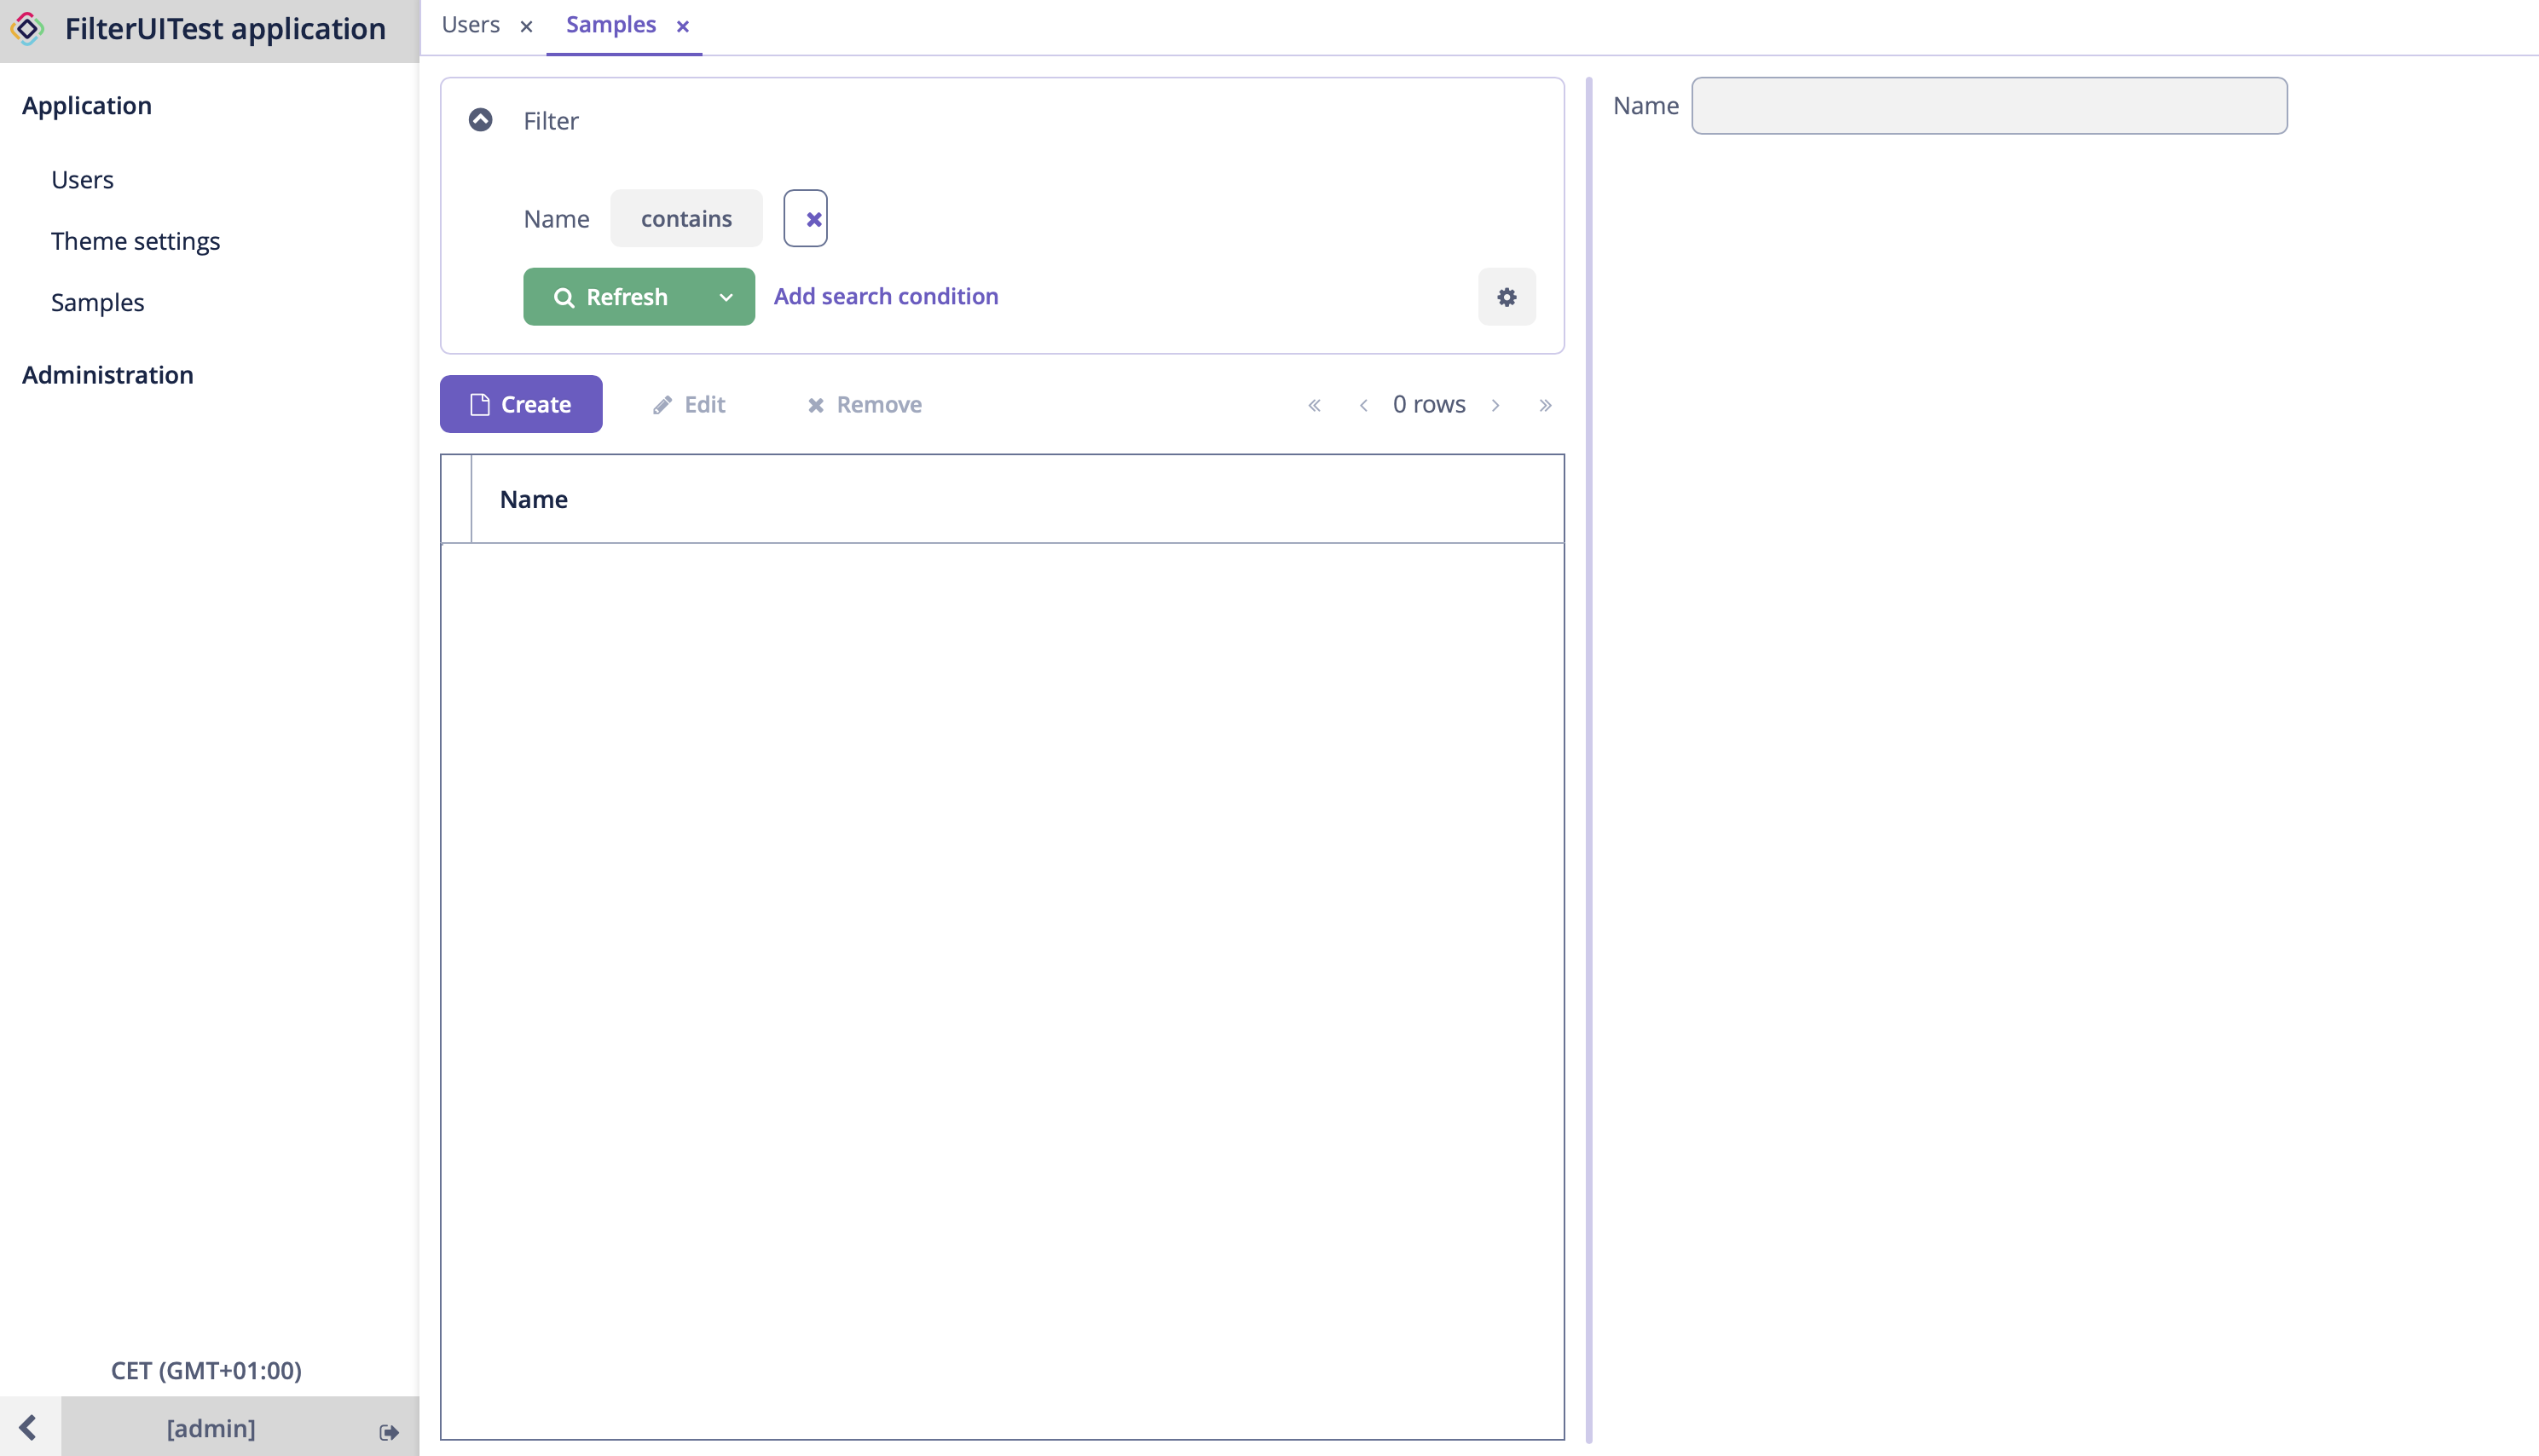2539x1456 pixels.
Task: Click the Filter panel collapse icon
Action: (x=482, y=120)
